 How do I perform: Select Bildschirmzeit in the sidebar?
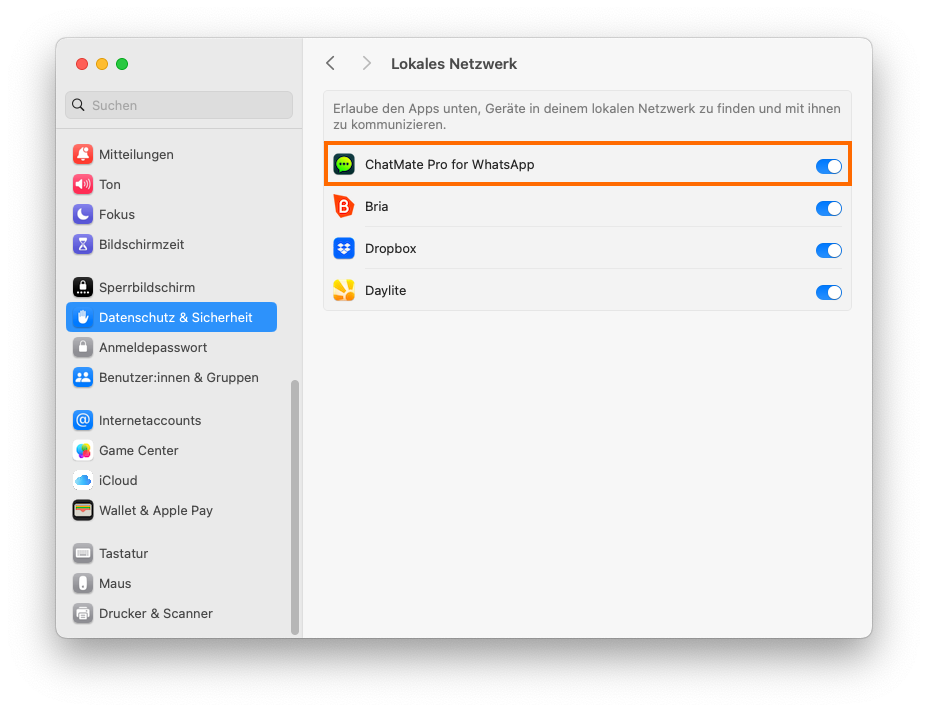point(172,244)
